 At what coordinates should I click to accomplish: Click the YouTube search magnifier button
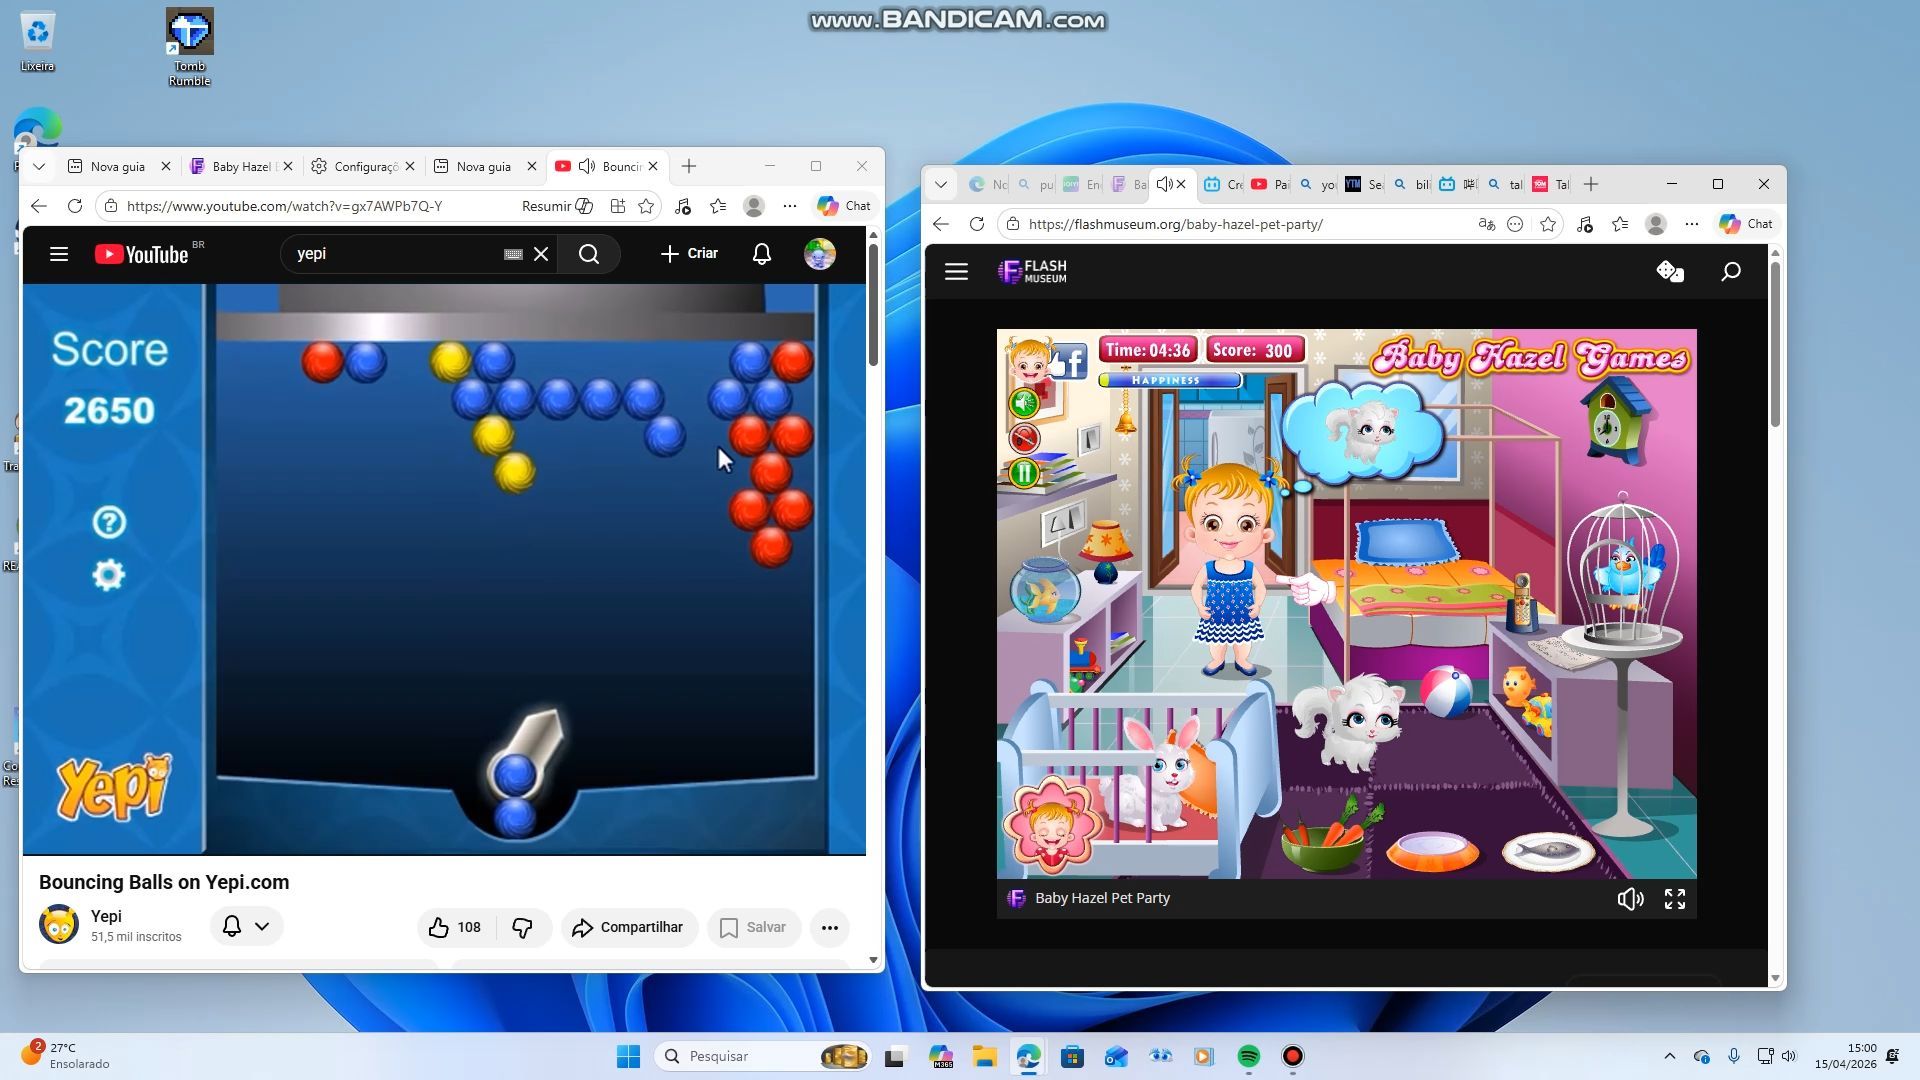click(x=589, y=254)
